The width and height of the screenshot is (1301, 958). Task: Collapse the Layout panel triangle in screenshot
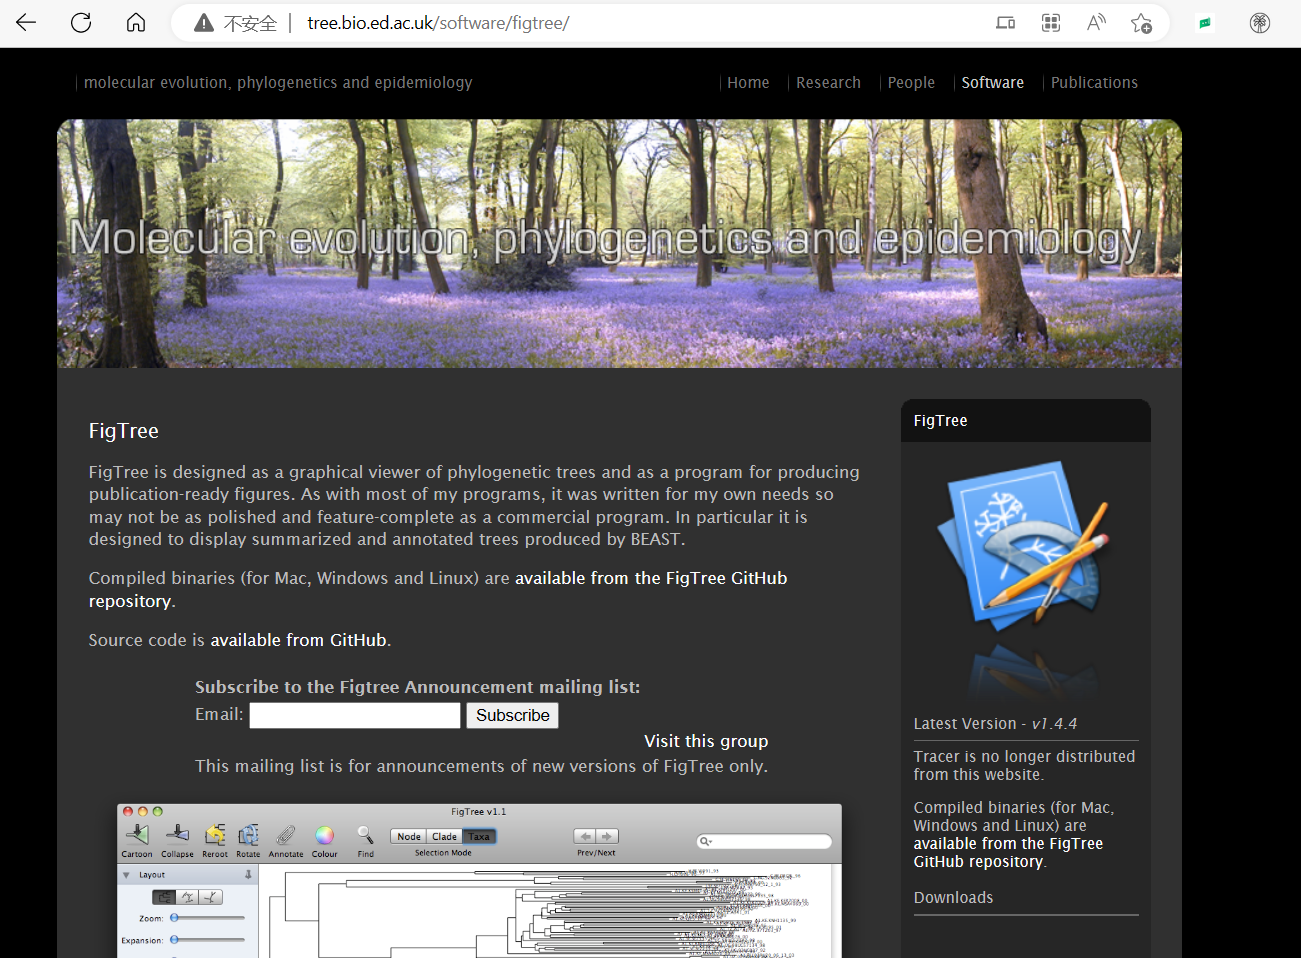[126, 875]
